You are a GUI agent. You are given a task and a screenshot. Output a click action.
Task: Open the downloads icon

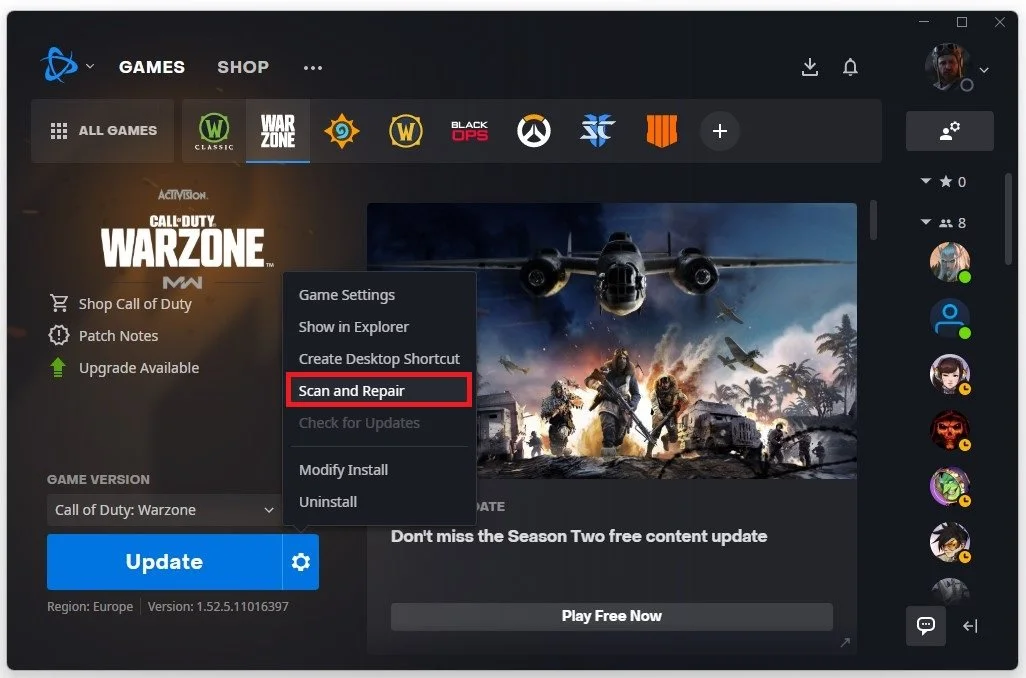coord(810,67)
